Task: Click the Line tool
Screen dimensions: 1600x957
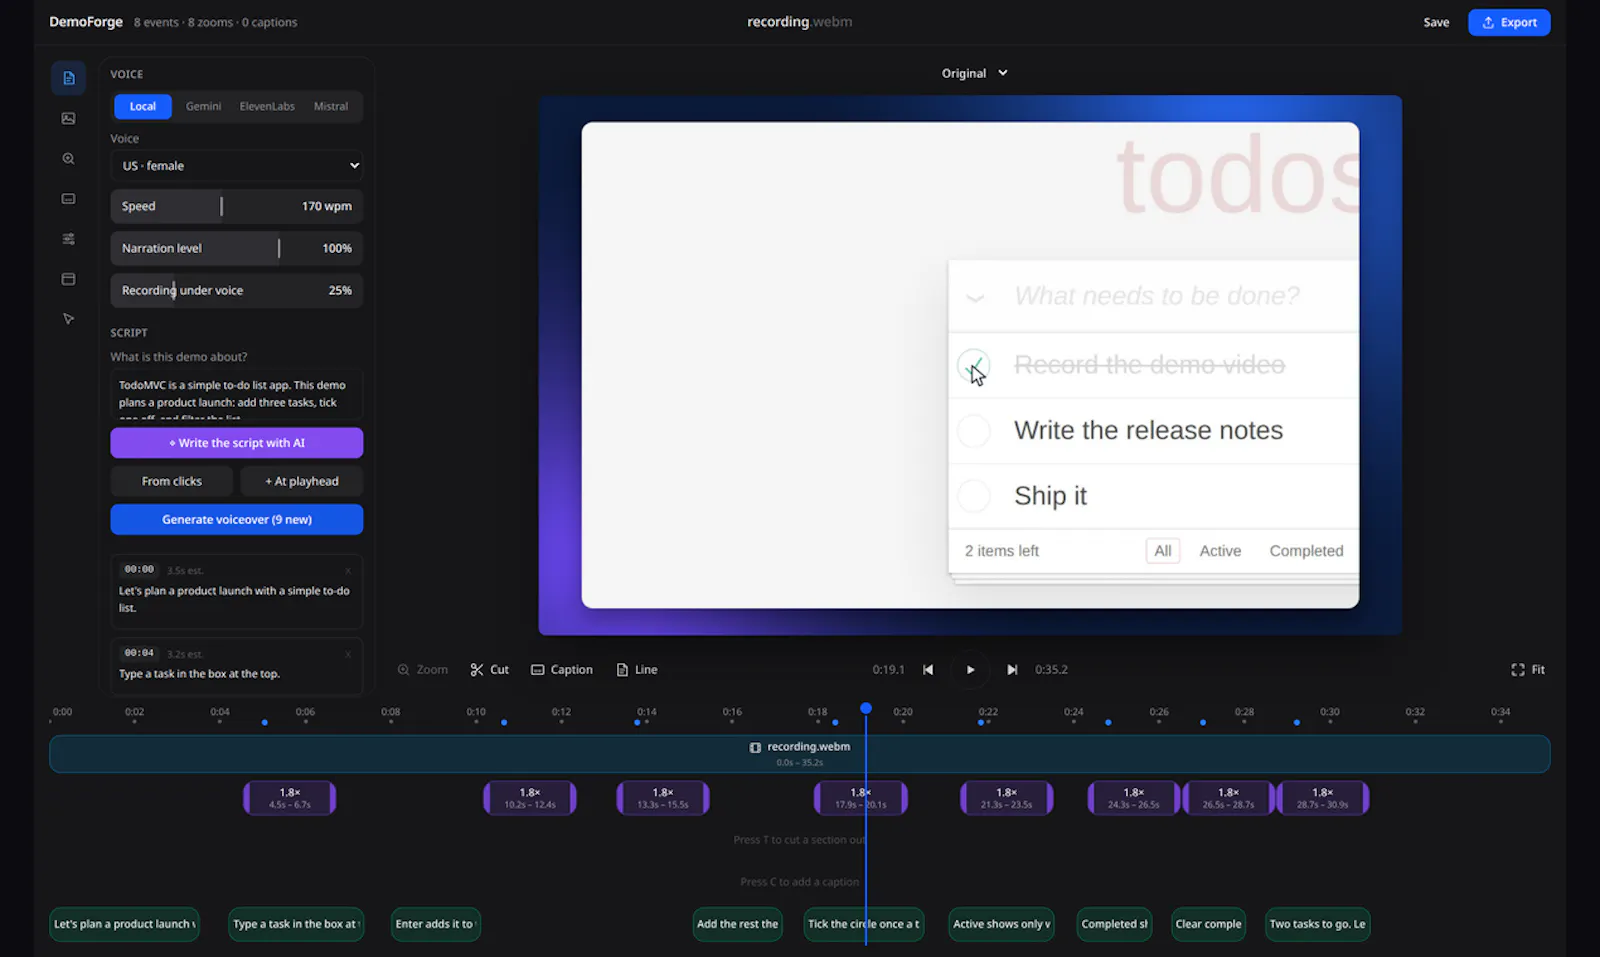Action: 637,670
